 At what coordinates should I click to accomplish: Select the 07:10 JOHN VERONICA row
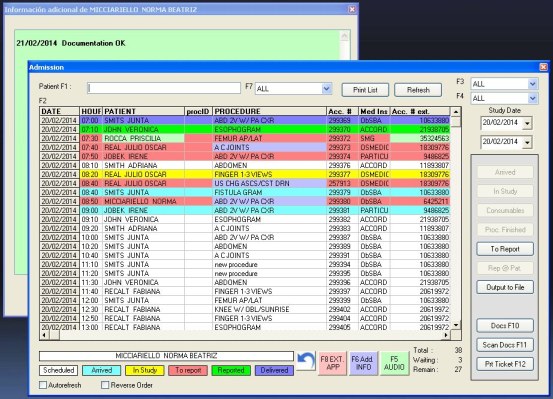tap(245, 129)
